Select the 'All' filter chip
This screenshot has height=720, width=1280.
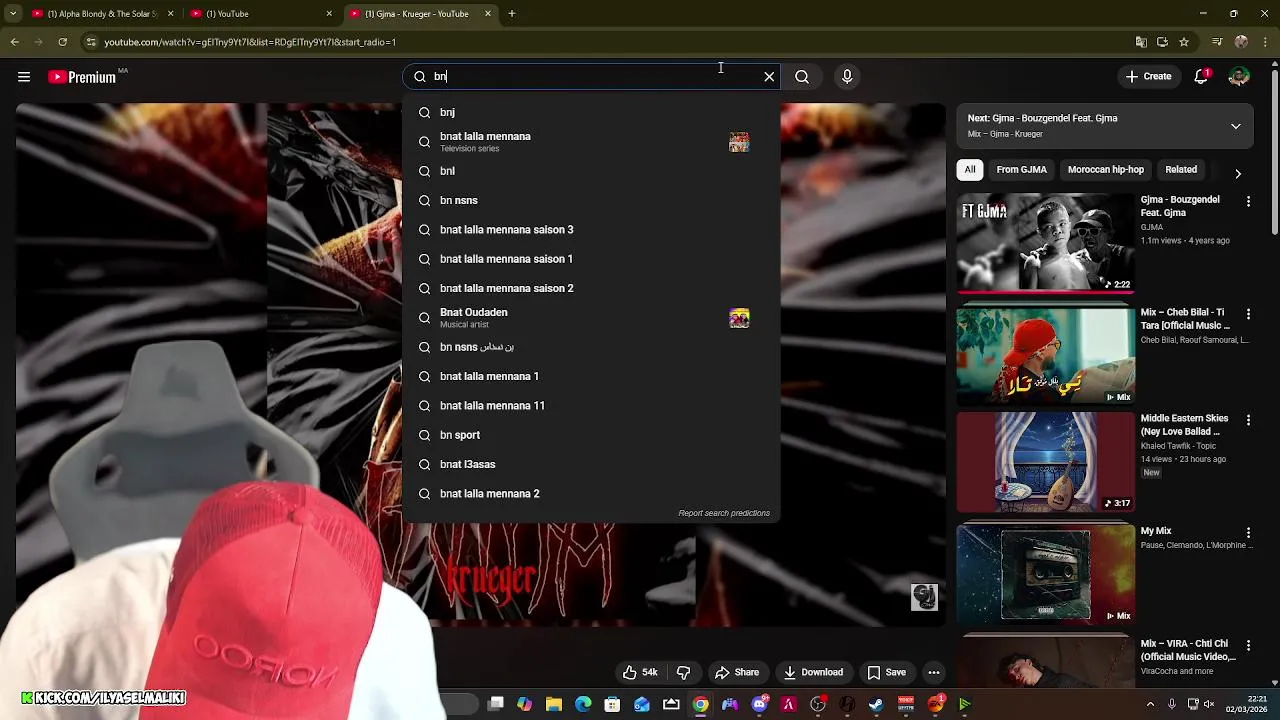click(969, 170)
